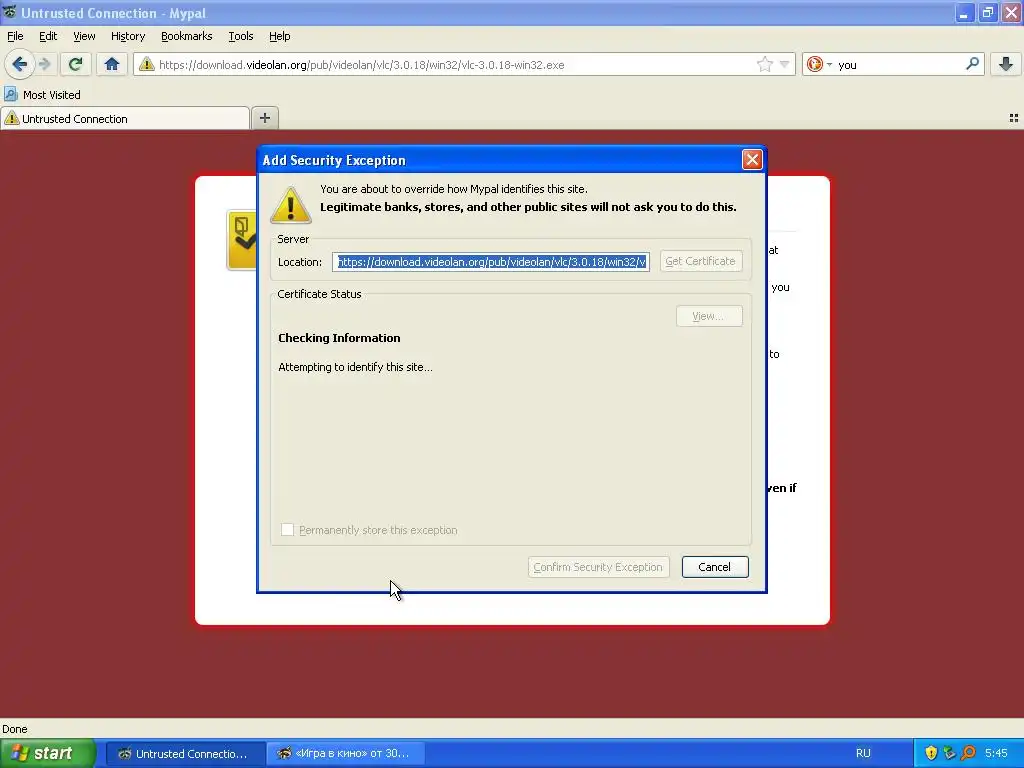
Task: Click the taskbar clock showing 5:45
Action: [x=996, y=753]
